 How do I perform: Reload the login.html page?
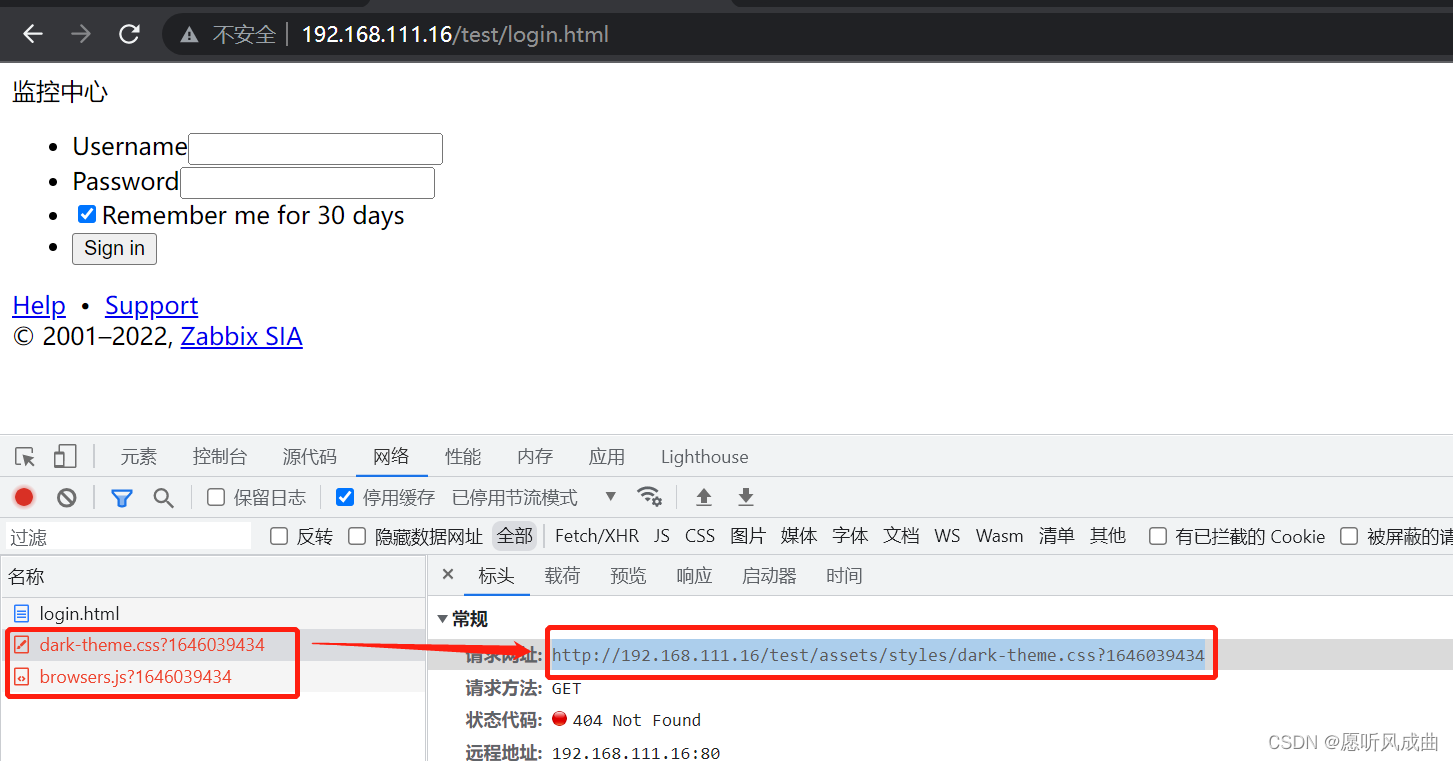click(x=129, y=34)
